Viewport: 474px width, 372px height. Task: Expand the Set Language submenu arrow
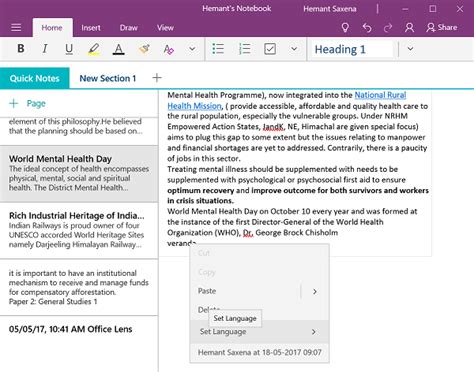[313, 332]
